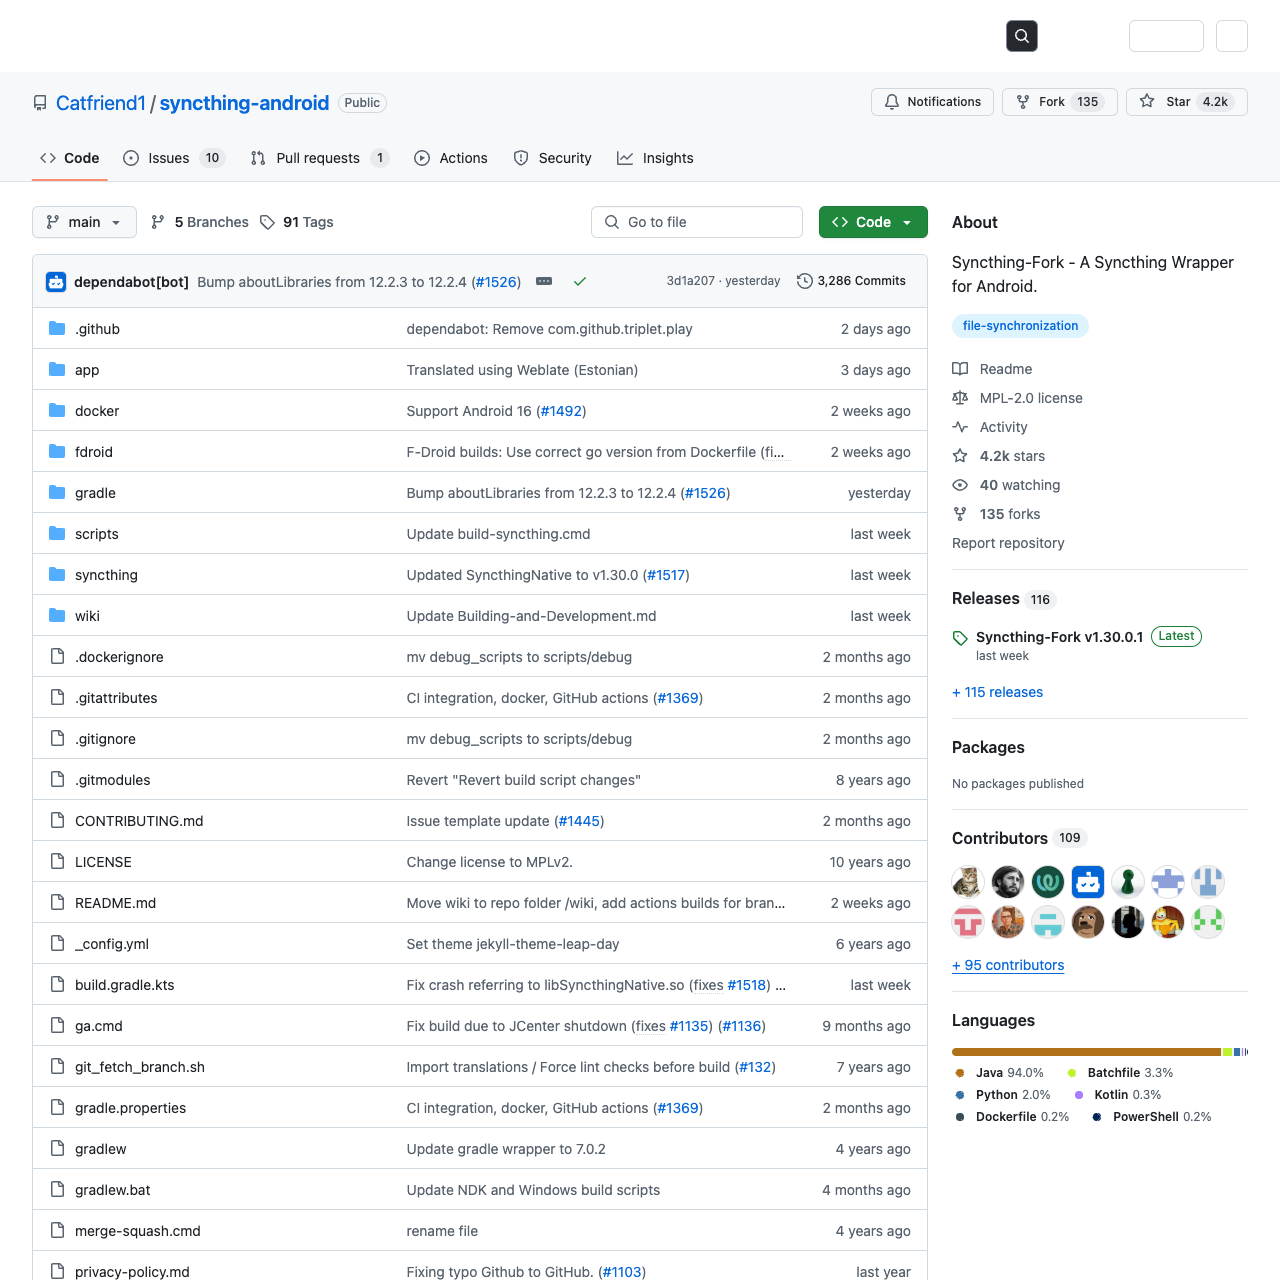Click the green commit status checkmark
The height and width of the screenshot is (1280, 1280).
click(x=580, y=282)
